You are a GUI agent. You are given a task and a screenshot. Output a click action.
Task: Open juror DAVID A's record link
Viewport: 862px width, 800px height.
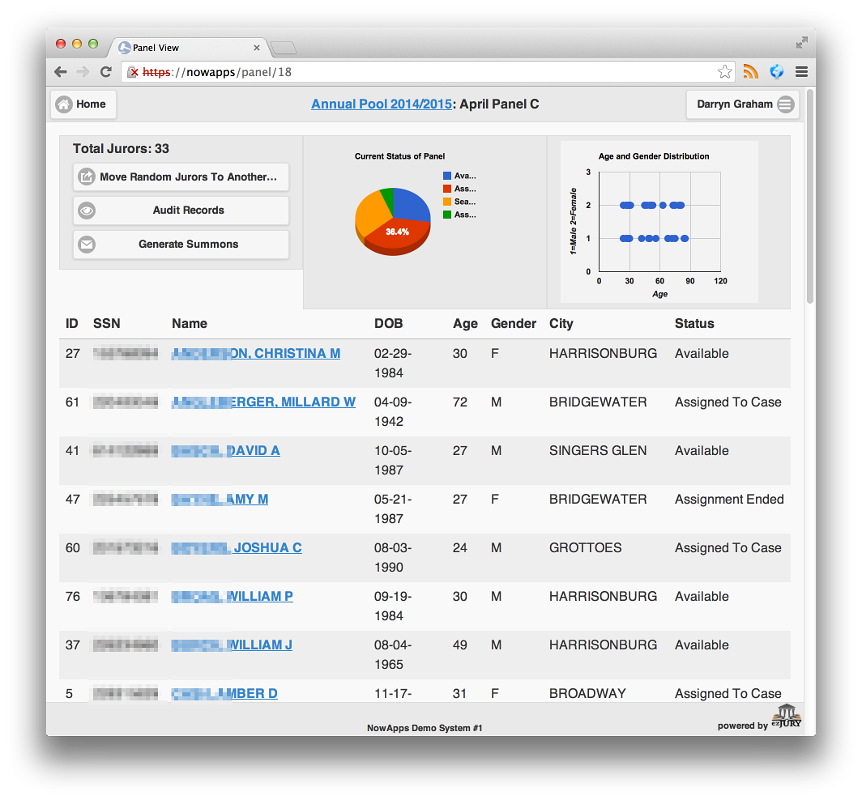point(225,451)
